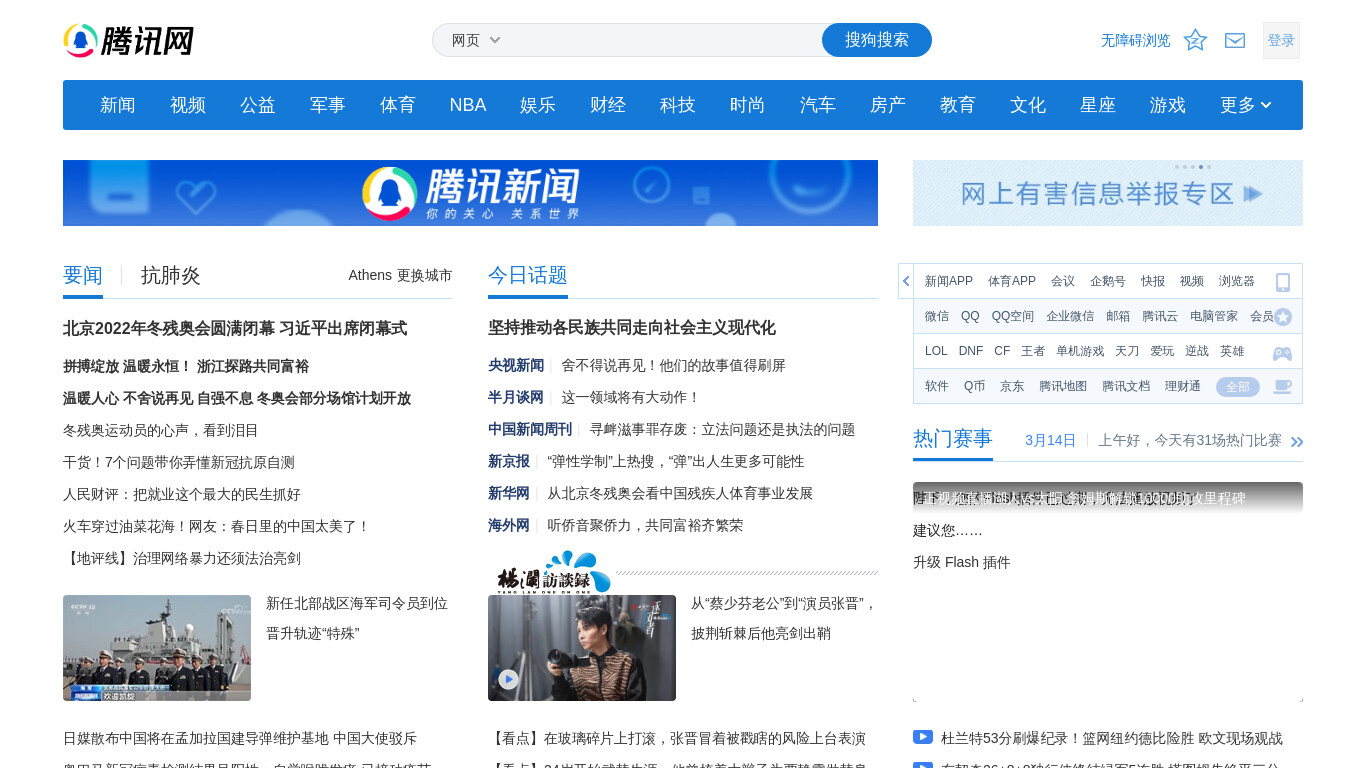
Task: Open 腾讯云 link
Action: pos(1160,317)
